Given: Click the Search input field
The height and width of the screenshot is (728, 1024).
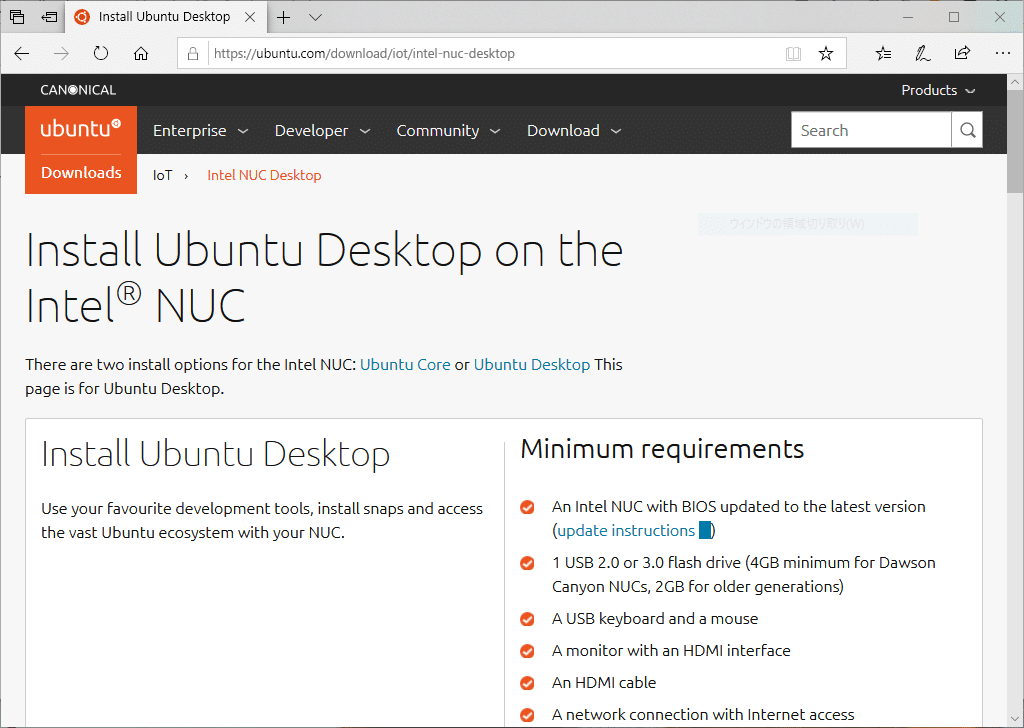Looking at the screenshot, I should pos(871,130).
